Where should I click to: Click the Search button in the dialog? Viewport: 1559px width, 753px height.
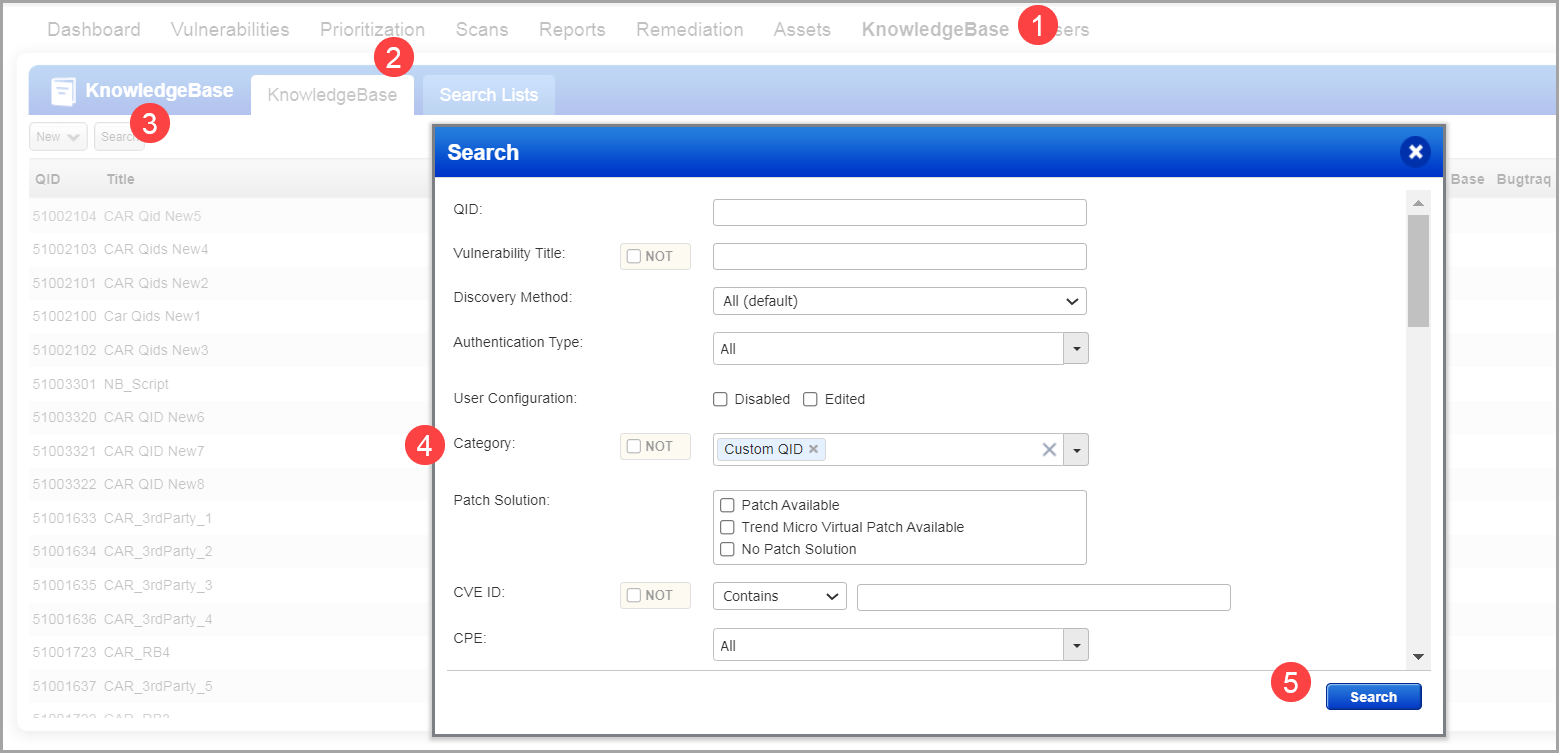(1373, 696)
